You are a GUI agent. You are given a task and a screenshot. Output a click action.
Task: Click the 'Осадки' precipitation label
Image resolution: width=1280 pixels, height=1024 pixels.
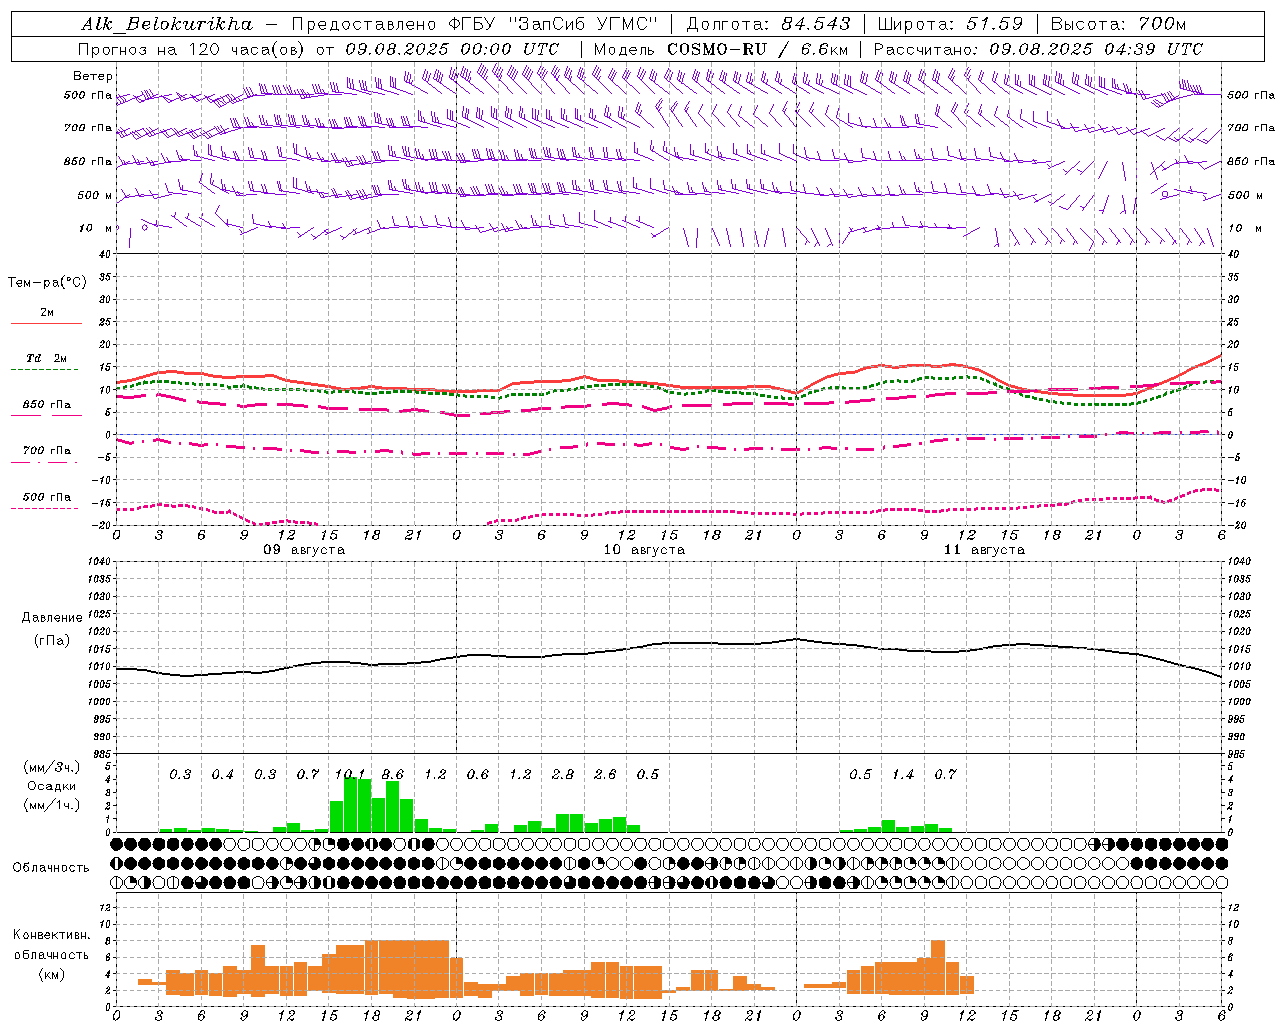point(51,786)
